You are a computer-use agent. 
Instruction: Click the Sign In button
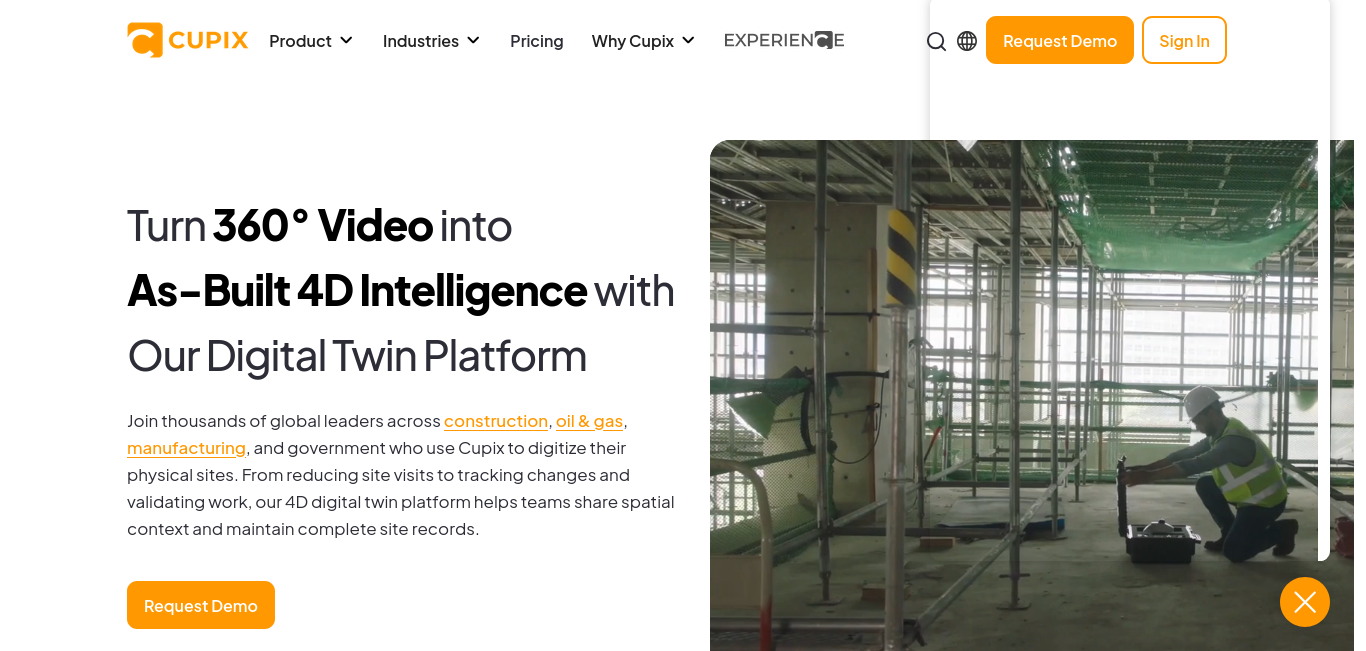point(1184,40)
